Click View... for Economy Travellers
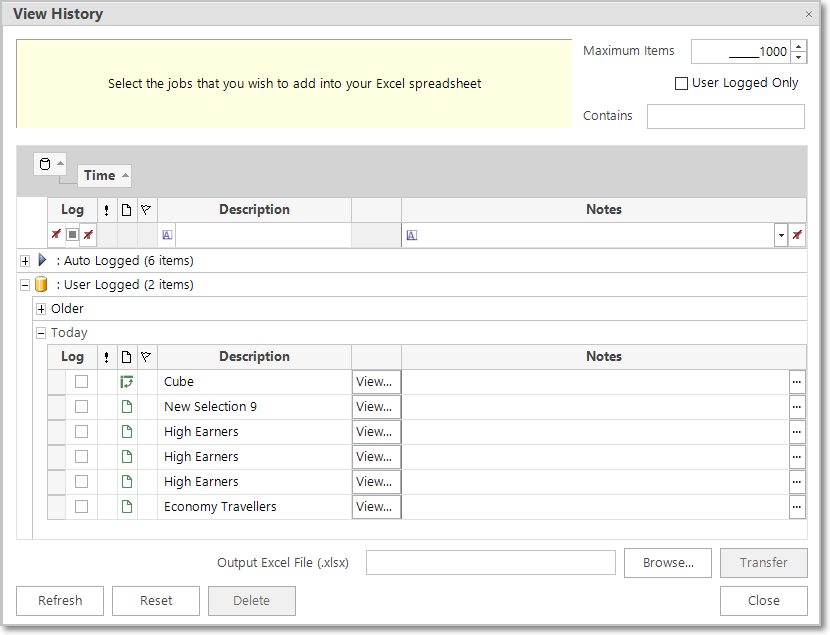830x635 pixels. pyautogui.click(x=376, y=506)
